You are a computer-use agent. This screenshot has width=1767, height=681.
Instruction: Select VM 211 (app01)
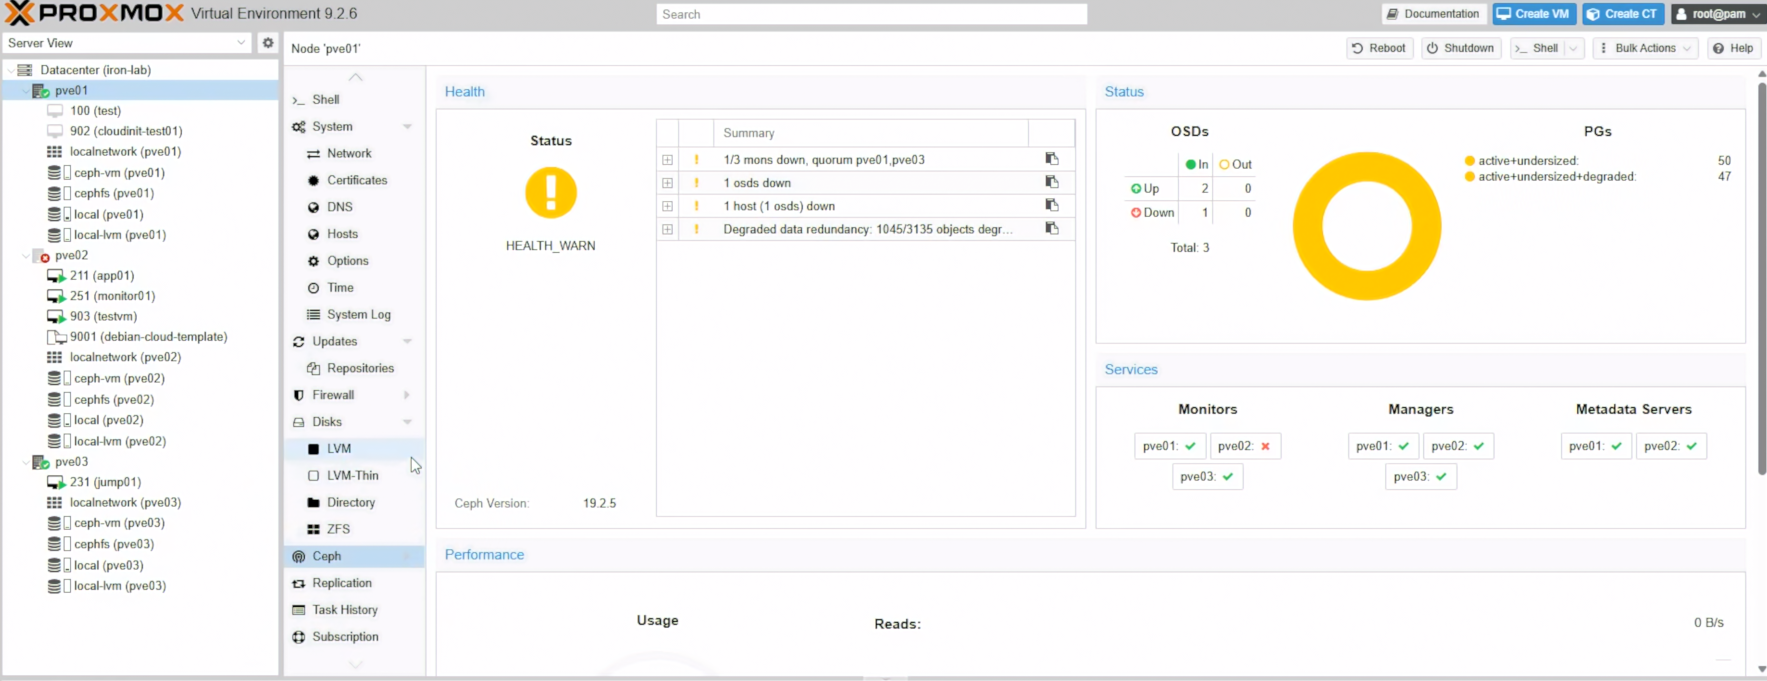coord(101,276)
